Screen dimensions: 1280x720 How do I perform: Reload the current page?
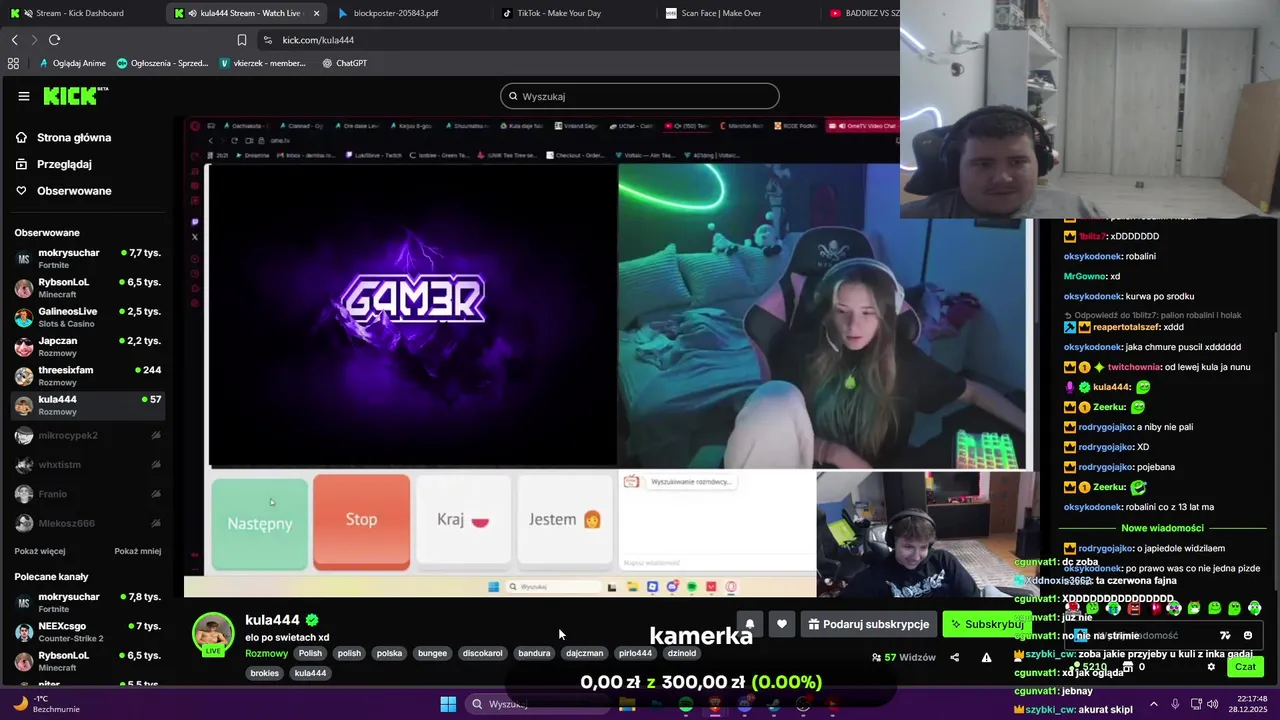point(54,40)
